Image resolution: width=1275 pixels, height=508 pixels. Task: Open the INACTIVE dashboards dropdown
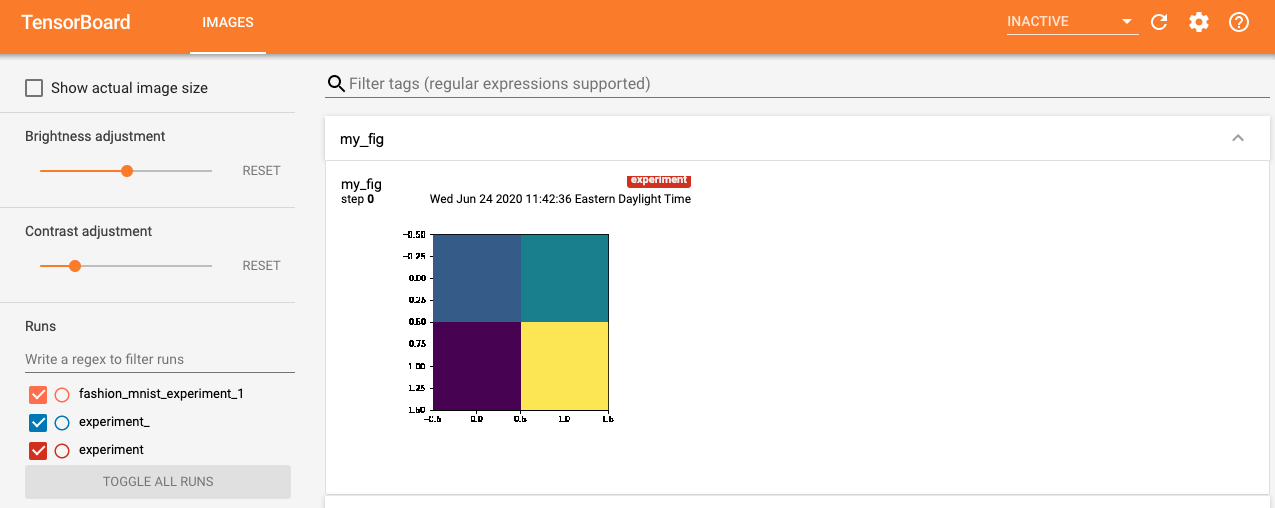click(1071, 22)
